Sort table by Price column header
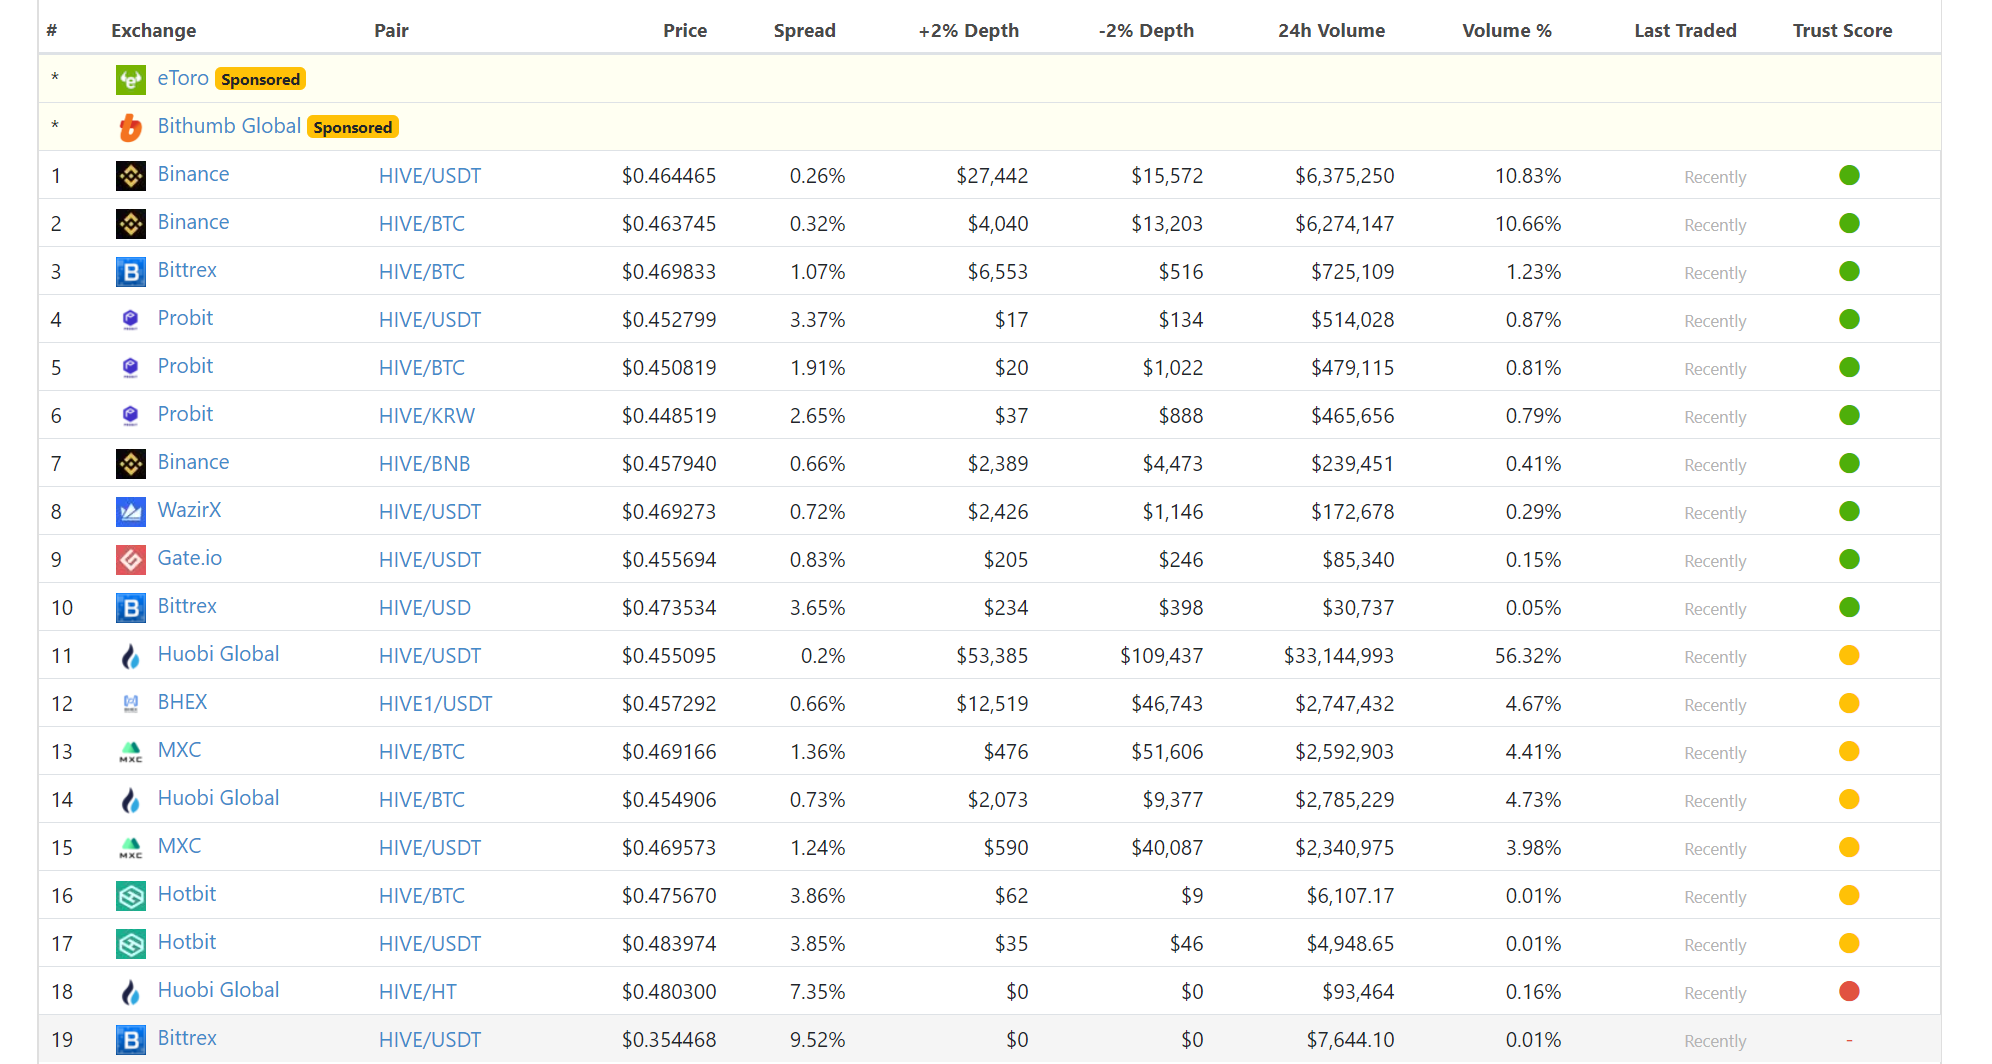1992x1064 pixels. [685, 31]
